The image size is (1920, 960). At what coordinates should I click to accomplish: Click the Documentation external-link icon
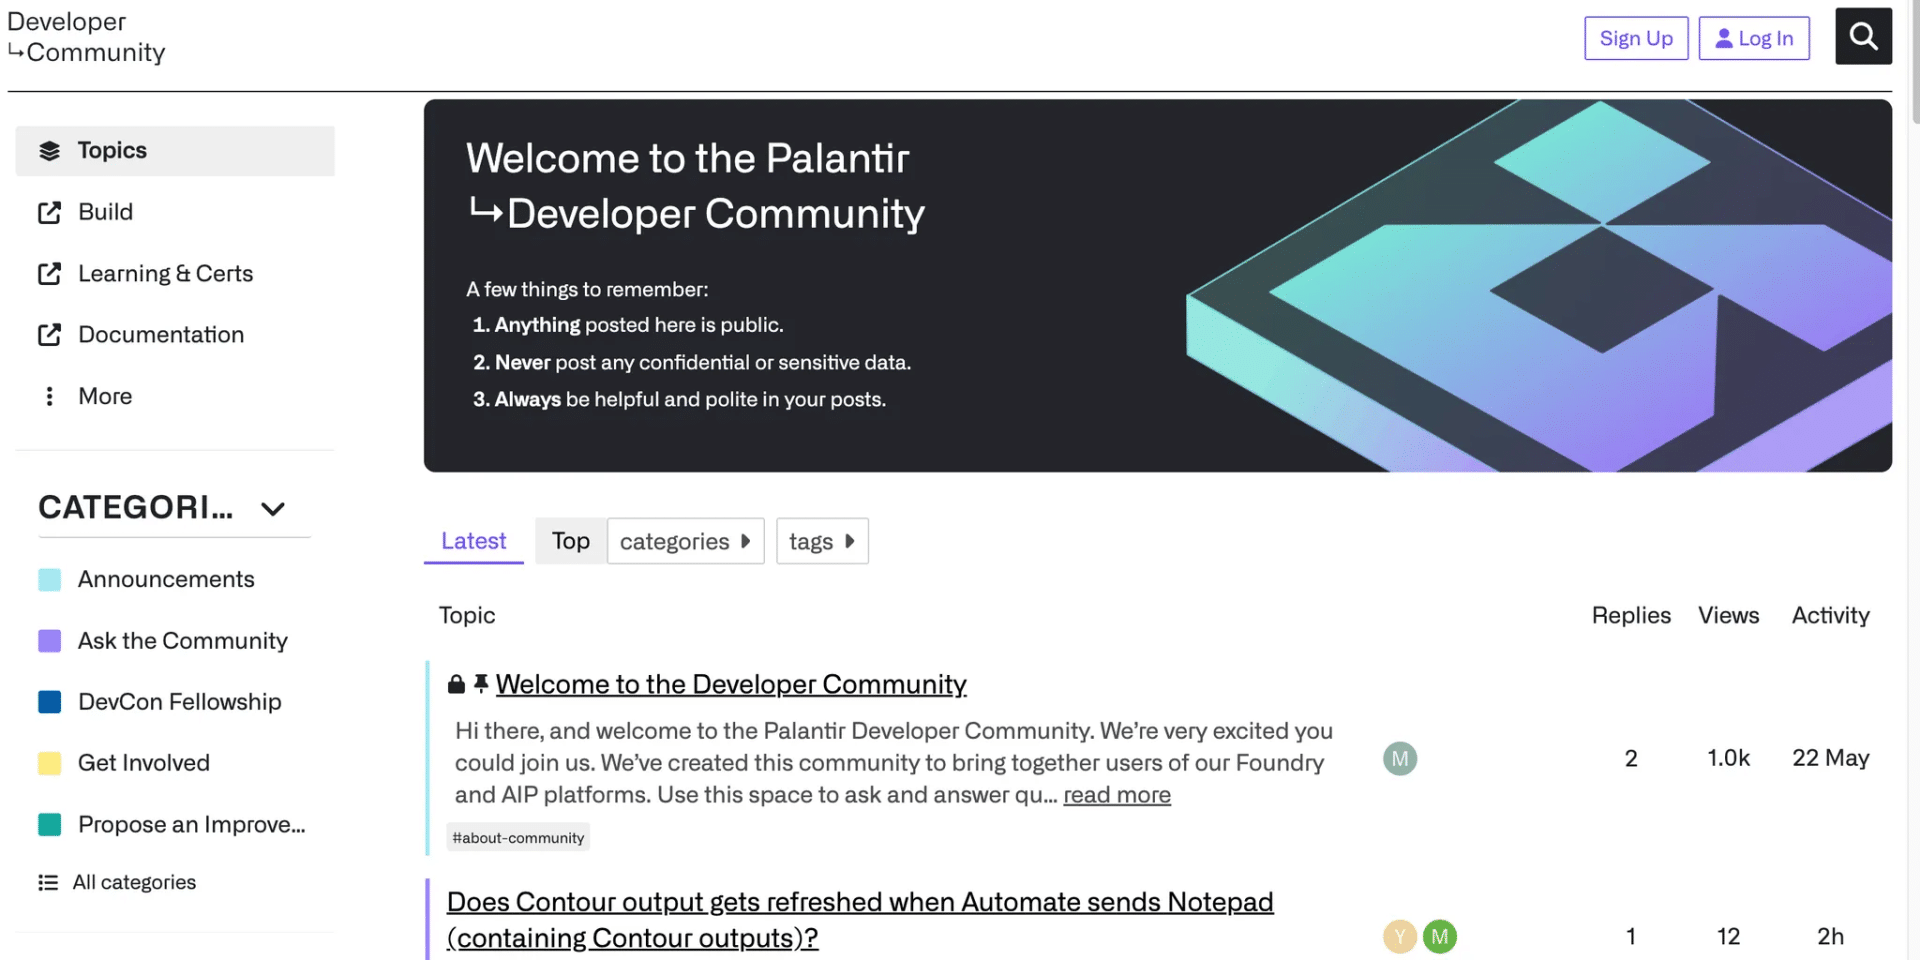(49, 335)
